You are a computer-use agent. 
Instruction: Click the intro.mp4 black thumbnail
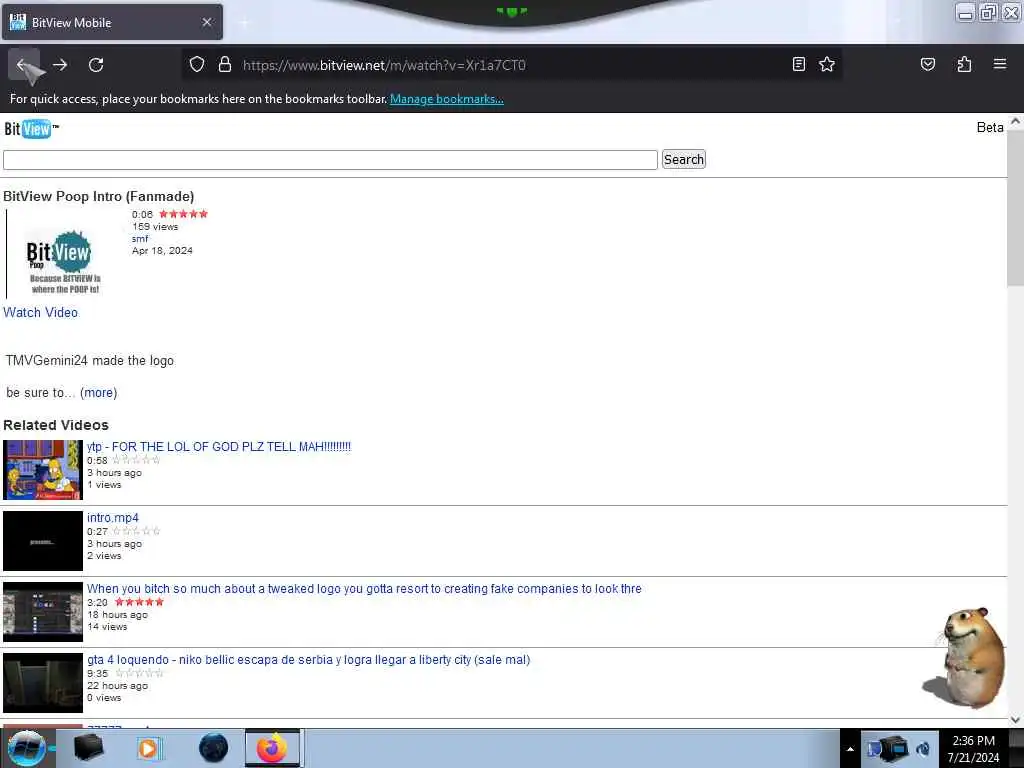[x=43, y=541]
